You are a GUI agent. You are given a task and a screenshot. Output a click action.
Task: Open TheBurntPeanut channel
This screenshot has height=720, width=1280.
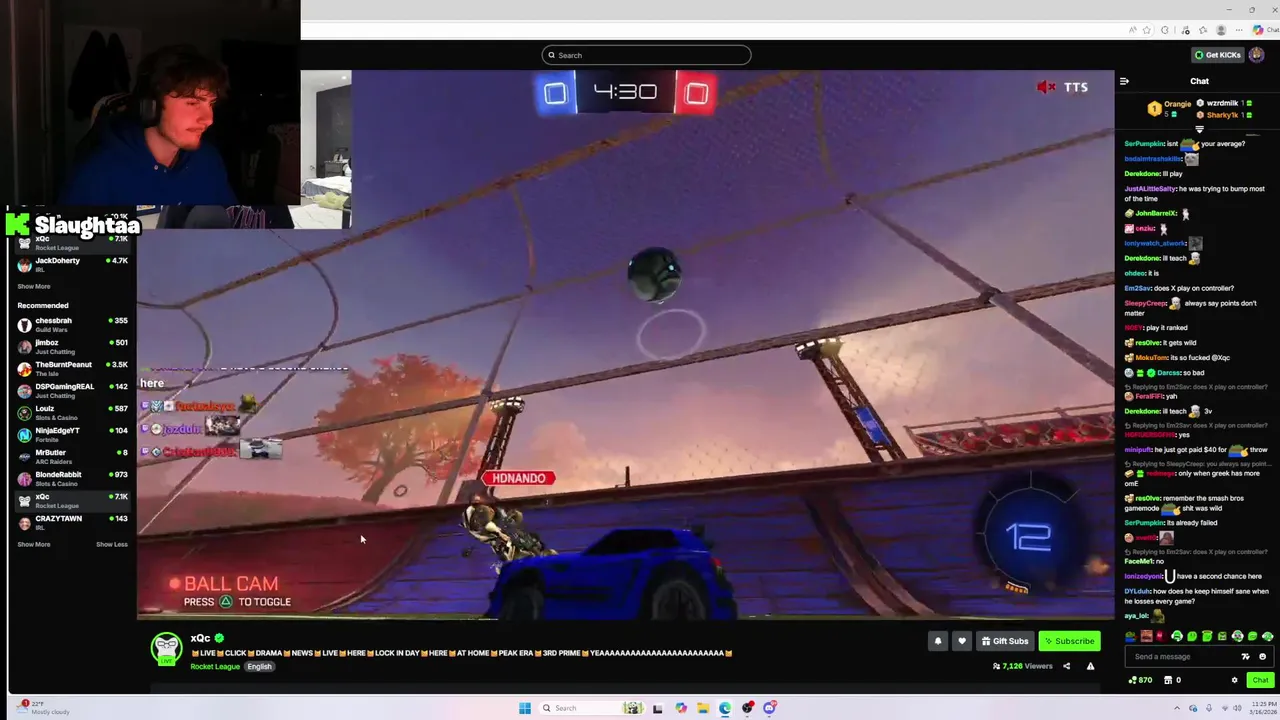tap(72, 368)
